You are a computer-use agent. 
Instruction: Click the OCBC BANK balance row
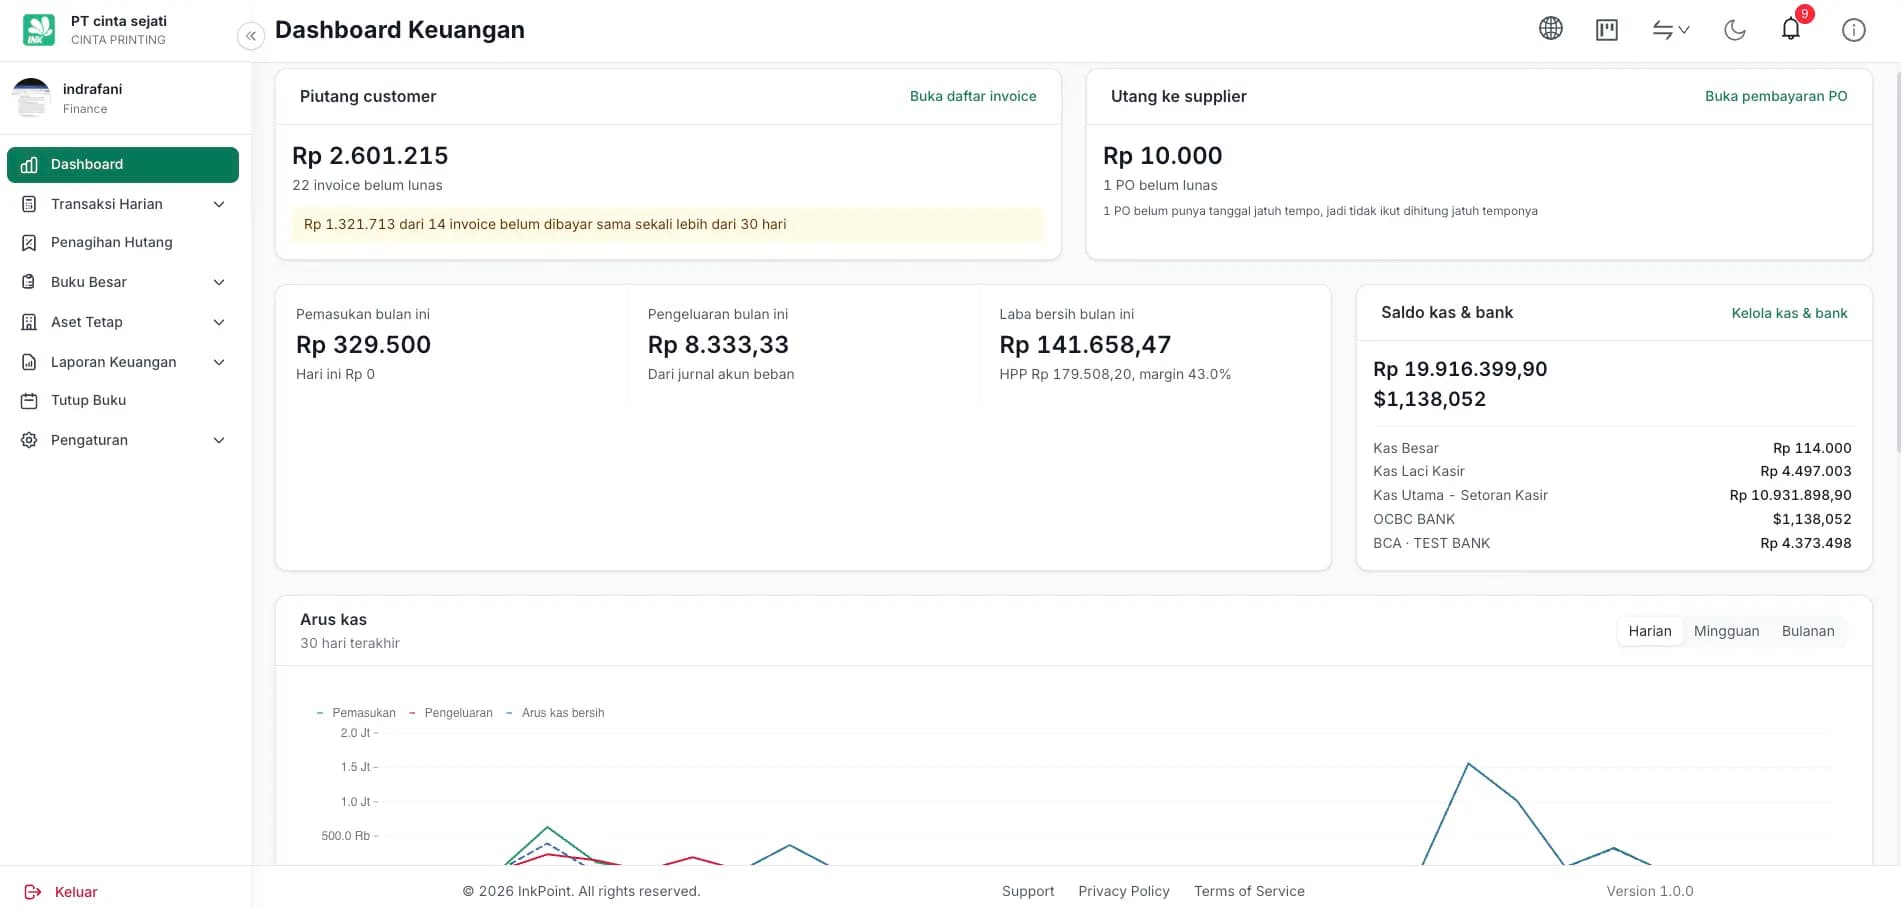pos(1612,519)
